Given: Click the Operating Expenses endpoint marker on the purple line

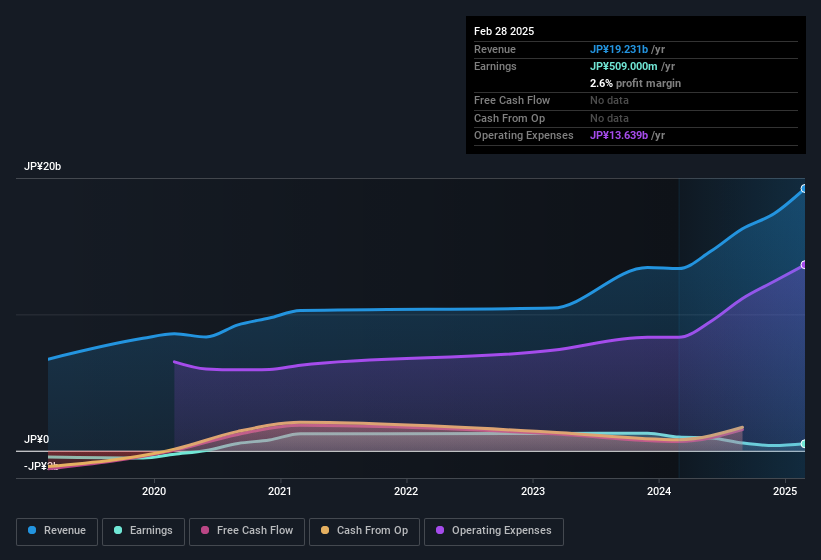Looking at the screenshot, I should (804, 265).
